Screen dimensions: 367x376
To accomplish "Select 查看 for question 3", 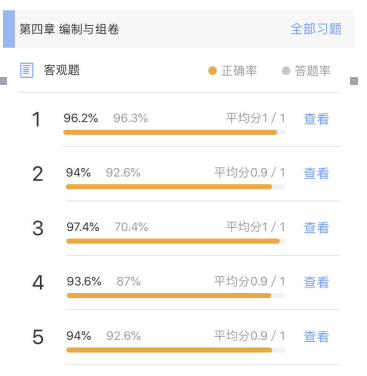I will (316, 228).
